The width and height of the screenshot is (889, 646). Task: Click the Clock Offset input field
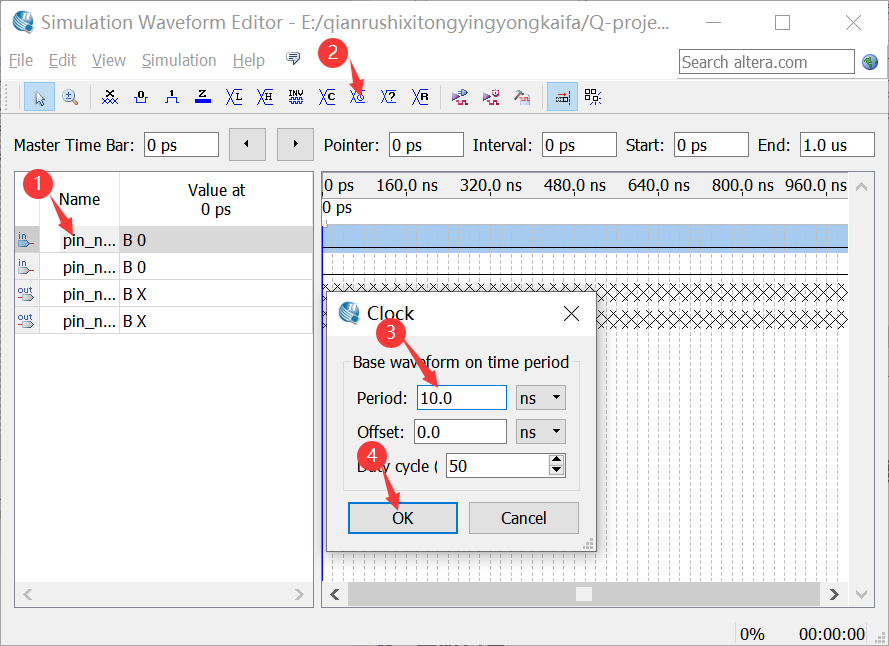(x=460, y=432)
